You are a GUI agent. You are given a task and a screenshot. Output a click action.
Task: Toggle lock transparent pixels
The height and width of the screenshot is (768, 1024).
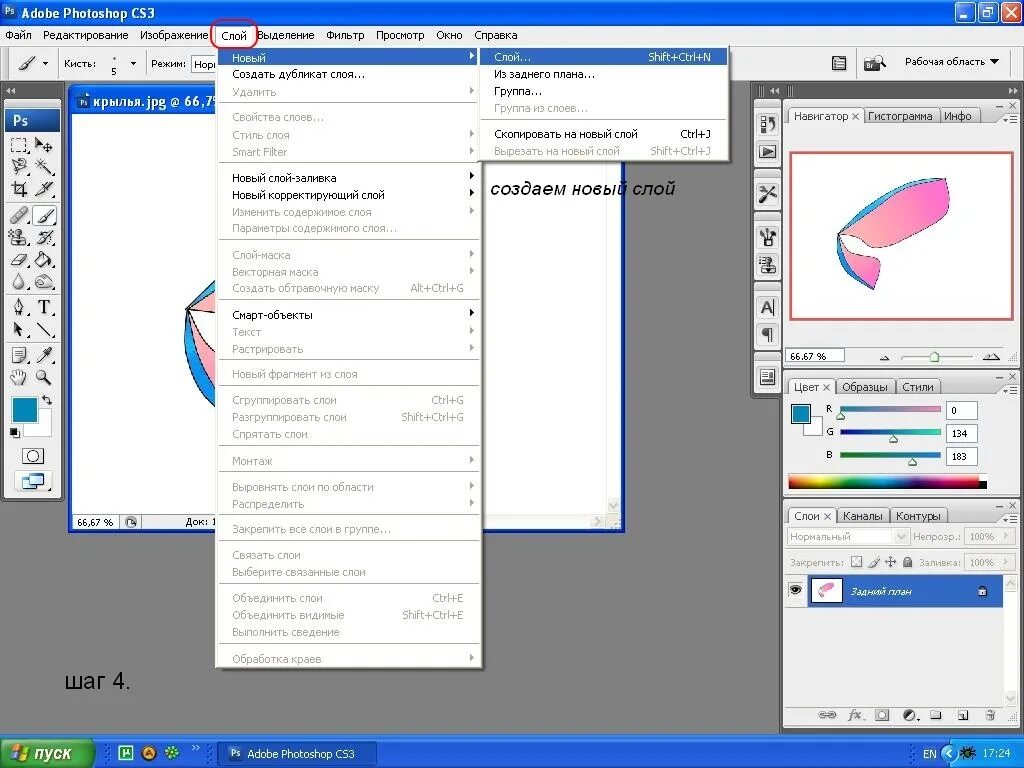857,562
